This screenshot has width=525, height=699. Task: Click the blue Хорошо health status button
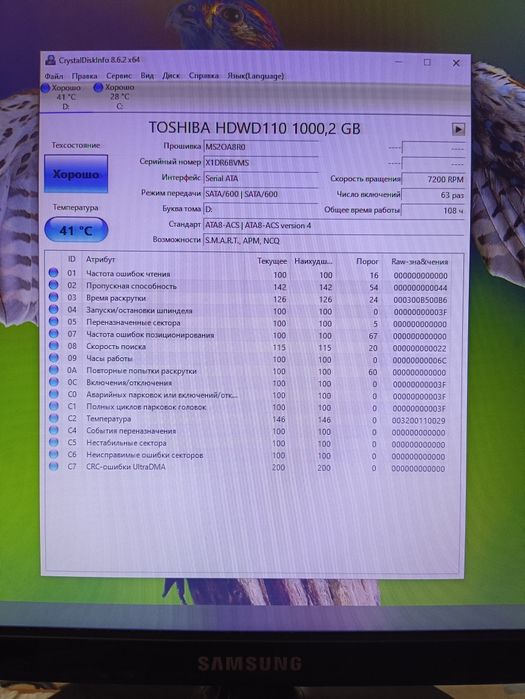pyautogui.click(x=76, y=174)
